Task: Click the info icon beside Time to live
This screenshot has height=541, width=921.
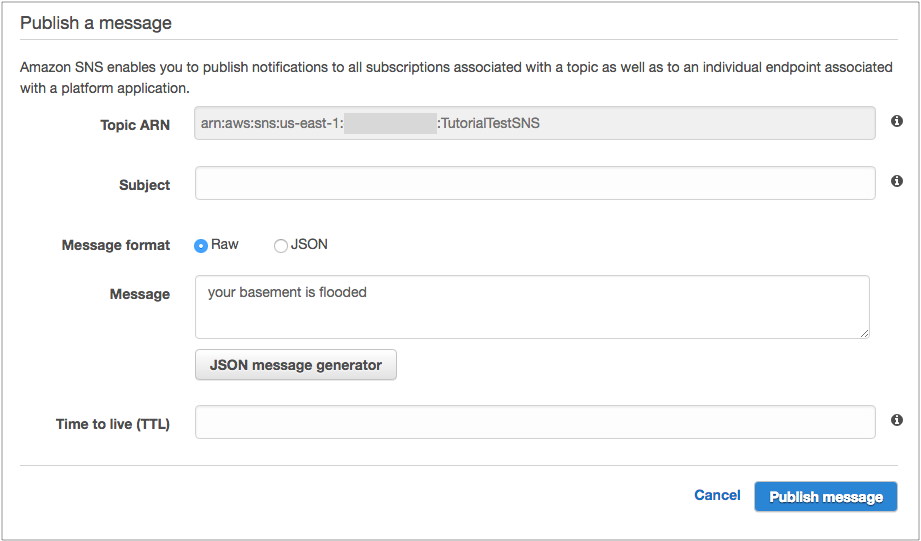Action: tap(896, 420)
